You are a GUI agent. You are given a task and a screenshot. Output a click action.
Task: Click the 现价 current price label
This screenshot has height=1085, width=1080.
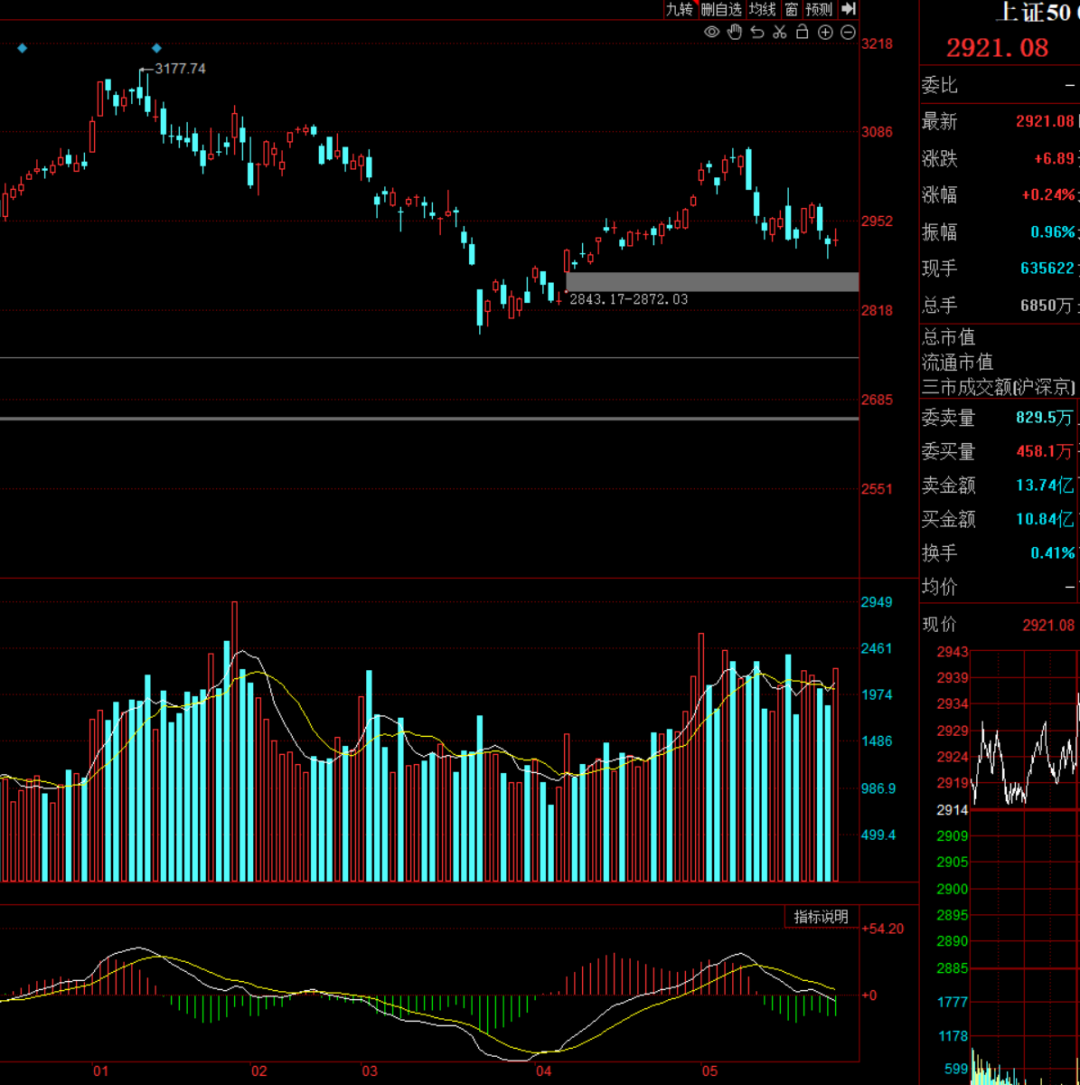940,624
